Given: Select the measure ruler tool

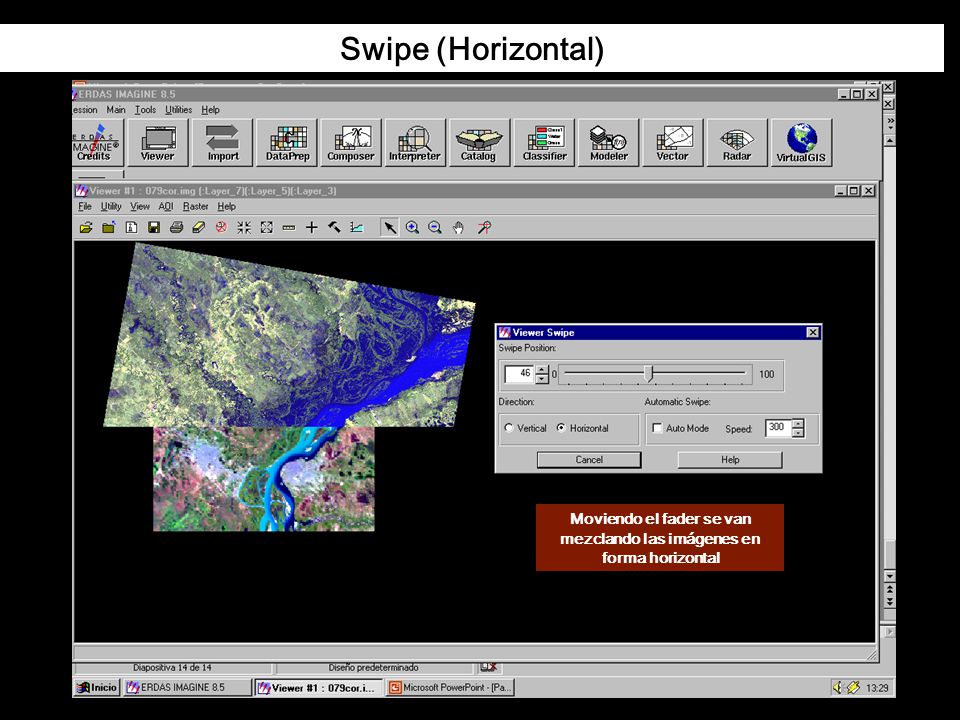Looking at the screenshot, I should pyautogui.click(x=289, y=228).
